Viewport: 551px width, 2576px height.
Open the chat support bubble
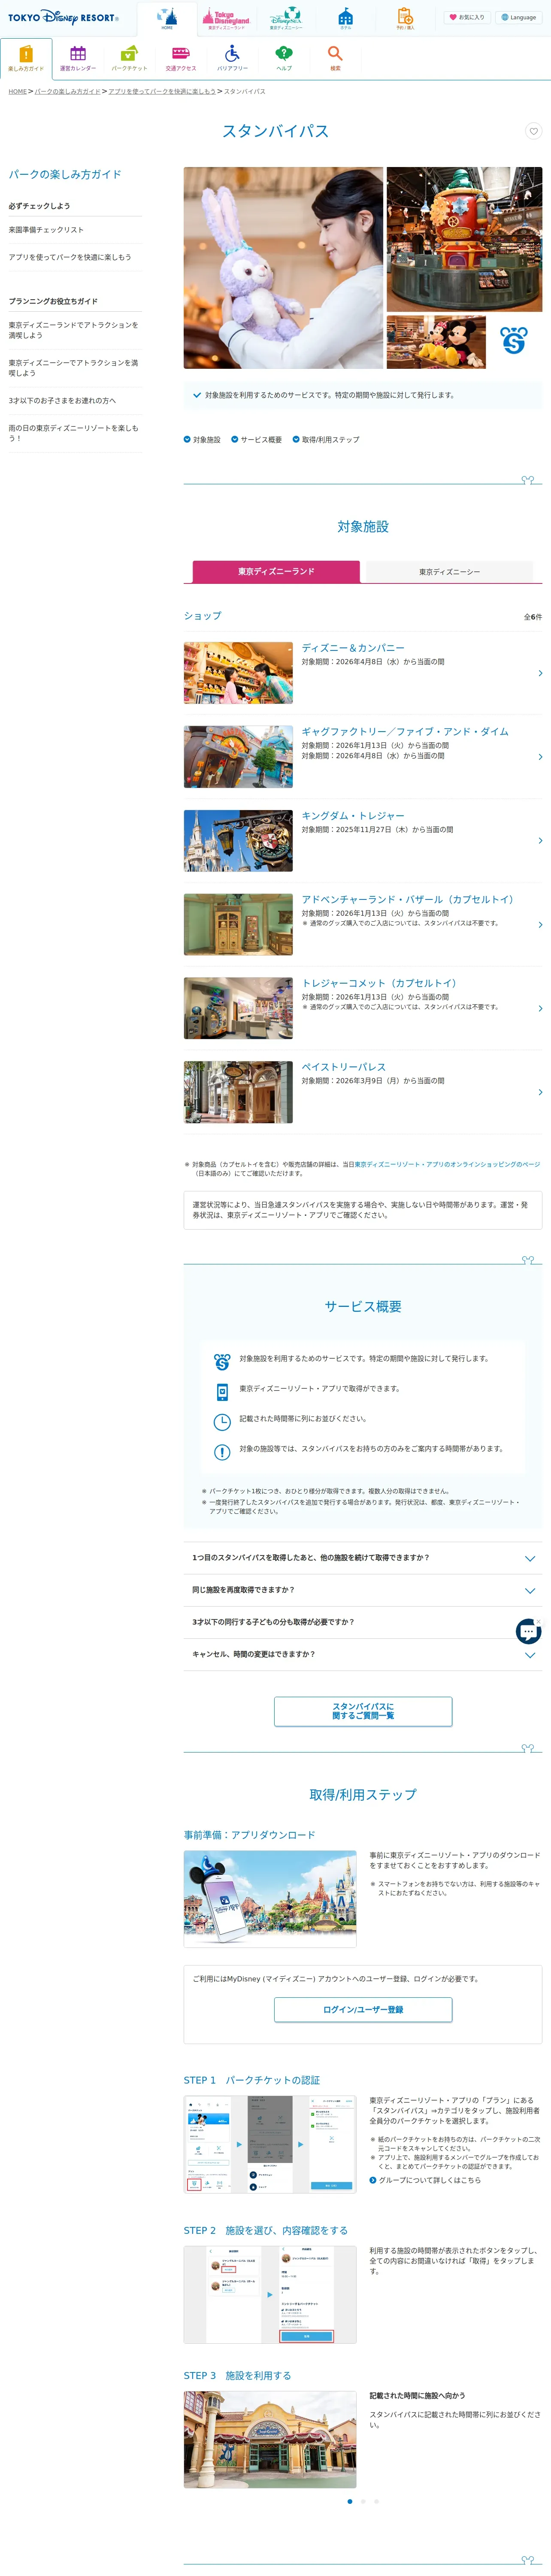coord(528,1631)
